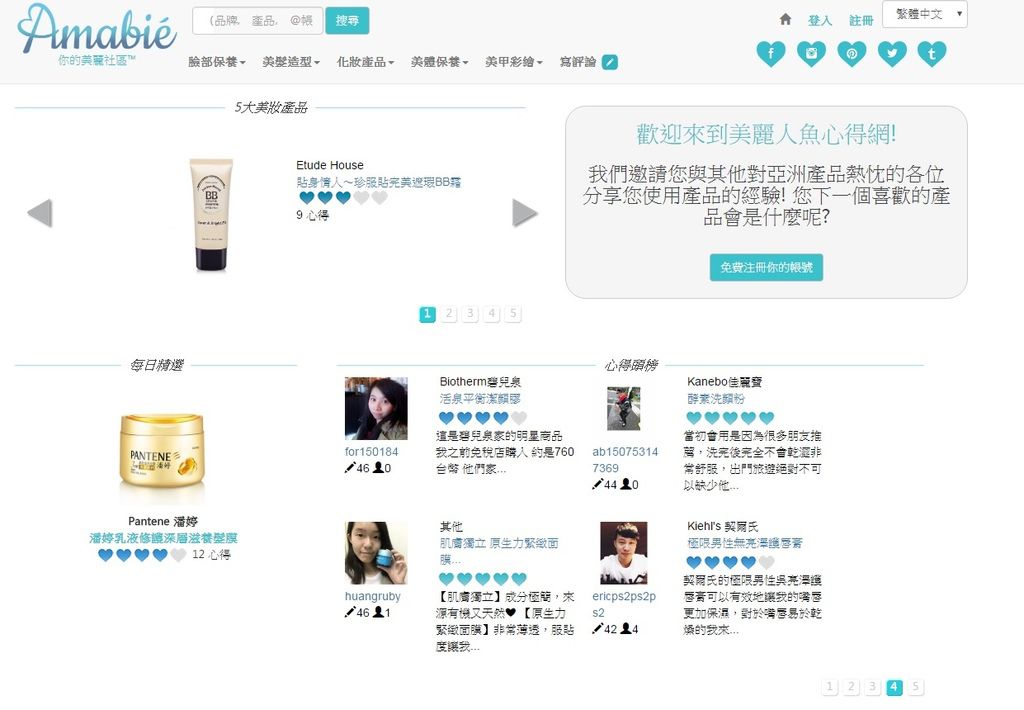The image size is (1024, 710).
Task: Open the Instagram heart icon
Action: tap(811, 54)
